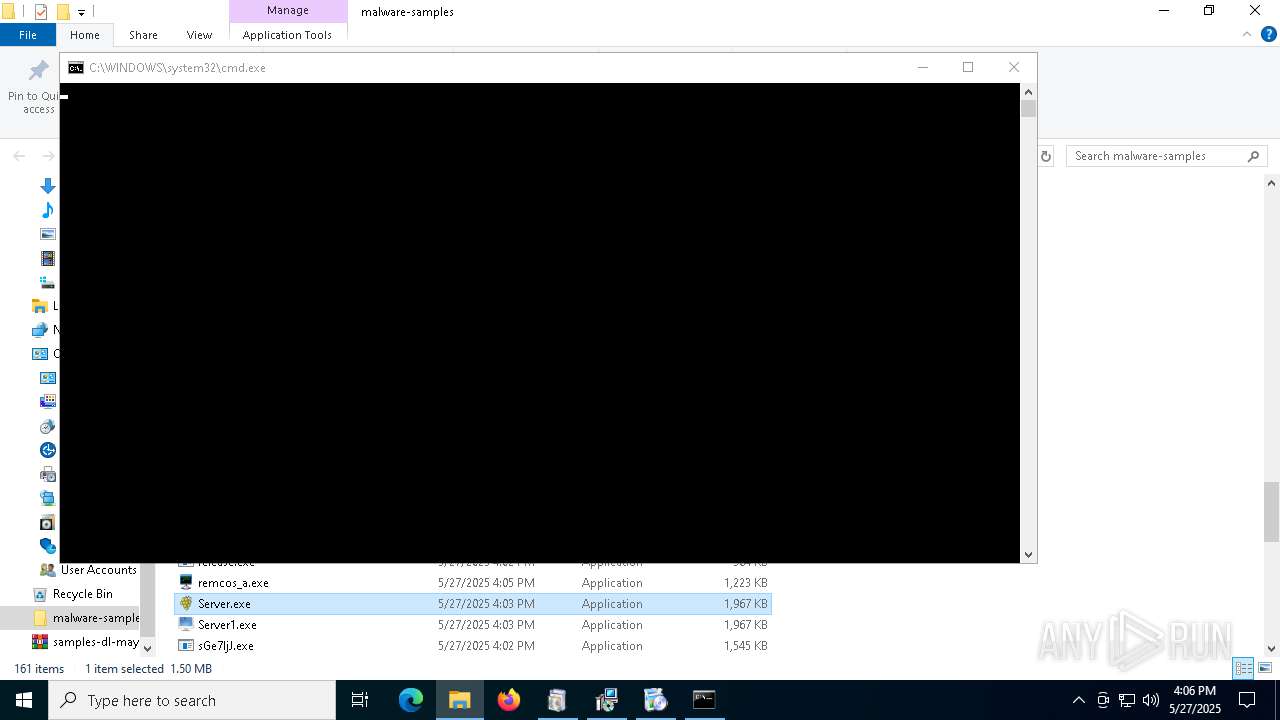The image size is (1280, 720).
Task: Open the network tray icon
Action: 1127,700
